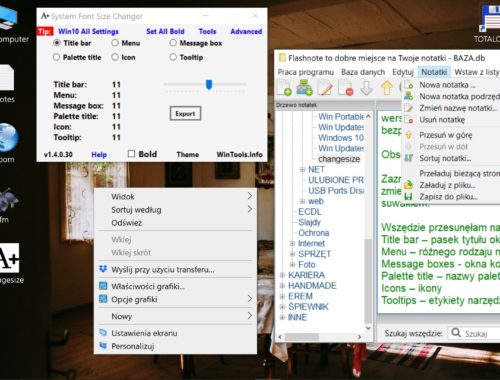500x380 pixels.
Task: Select the Menu radio button
Action: pos(115,43)
